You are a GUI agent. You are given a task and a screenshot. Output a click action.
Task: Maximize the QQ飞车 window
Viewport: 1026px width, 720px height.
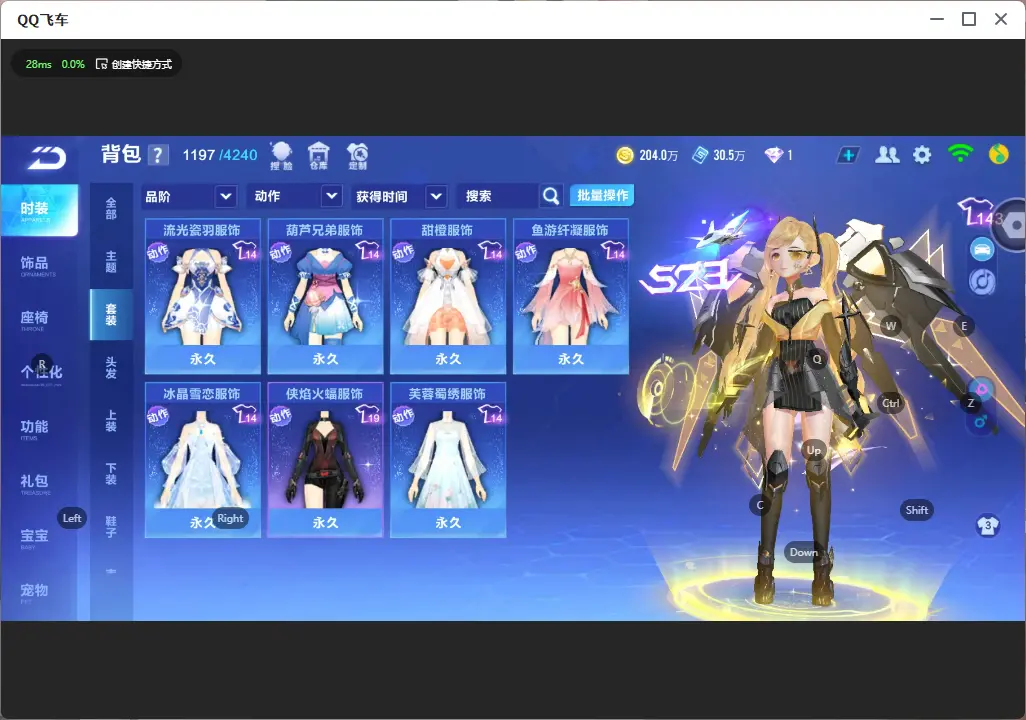pos(969,19)
